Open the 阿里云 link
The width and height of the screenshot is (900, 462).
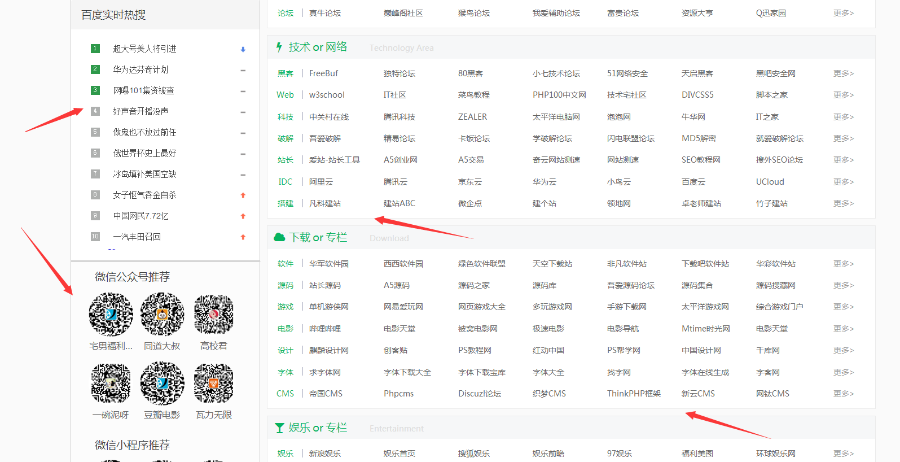click(x=321, y=182)
